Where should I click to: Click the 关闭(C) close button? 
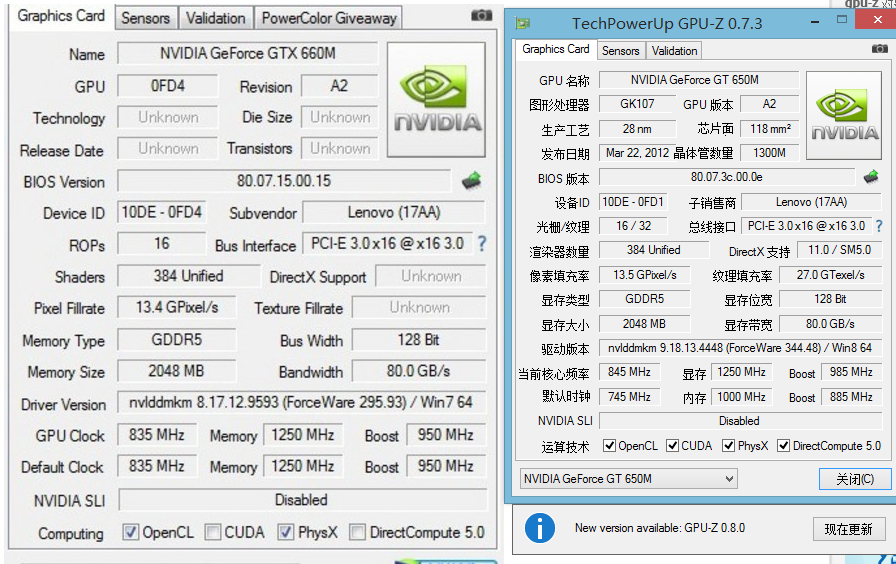click(x=855, y=479)
